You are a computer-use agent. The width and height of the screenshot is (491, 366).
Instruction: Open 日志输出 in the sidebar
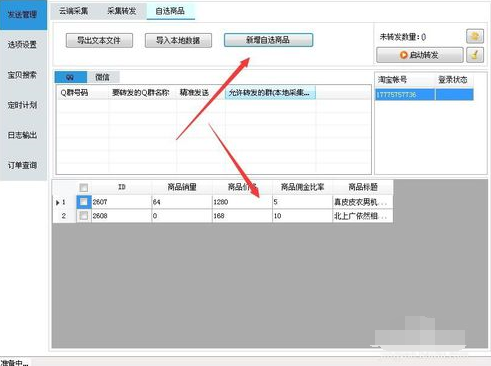[23, 135]
